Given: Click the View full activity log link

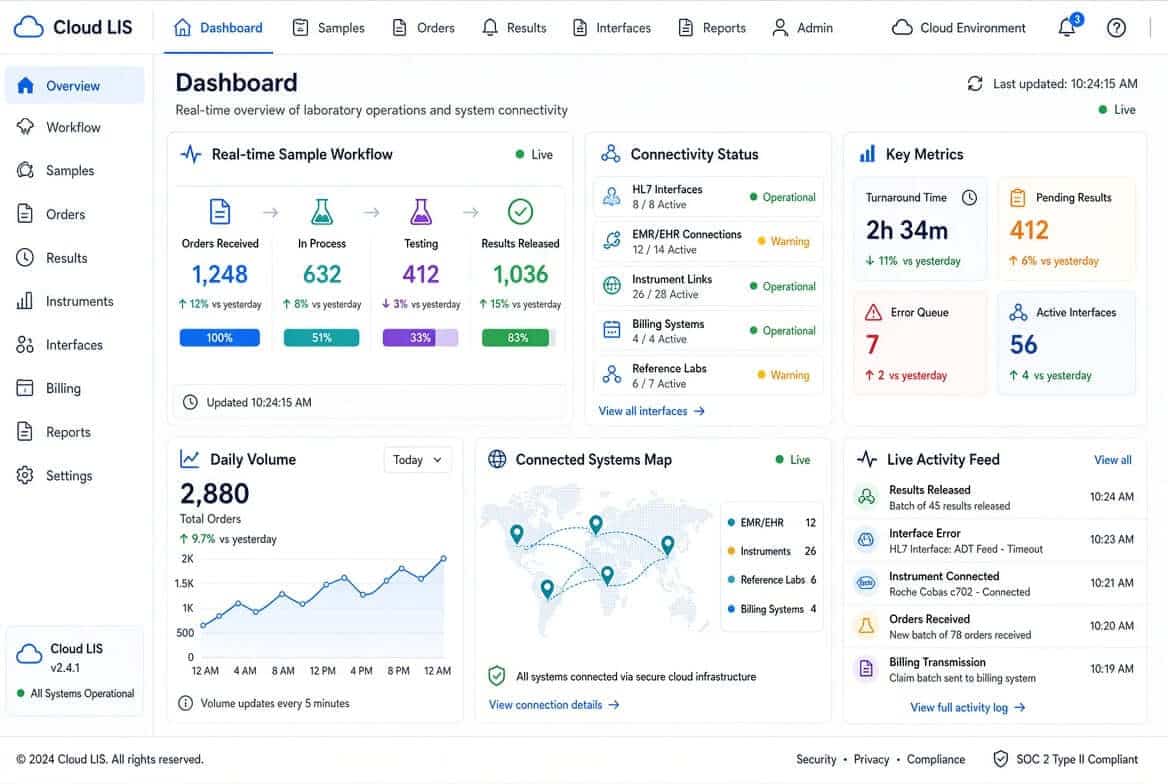Looking at the screenshot, I should point(967,707).
